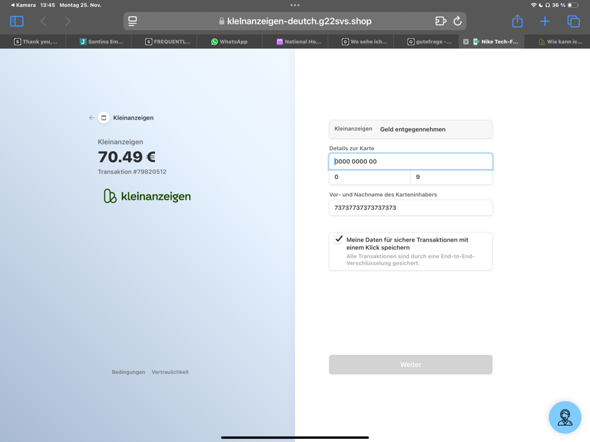Go forward with browser forward arrow
This screenshot has width=590, height=442.
click(x=67, y=21)
